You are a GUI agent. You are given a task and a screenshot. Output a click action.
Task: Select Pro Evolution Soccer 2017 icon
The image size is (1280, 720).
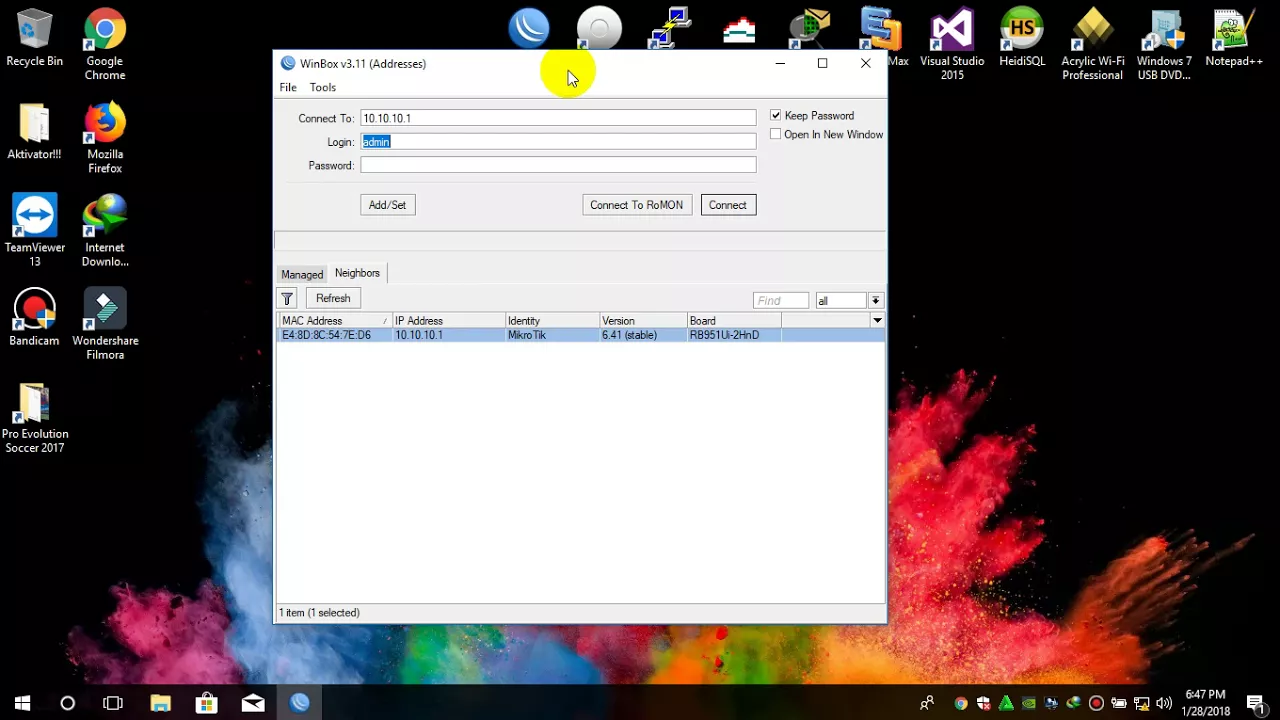click(34, 418)
